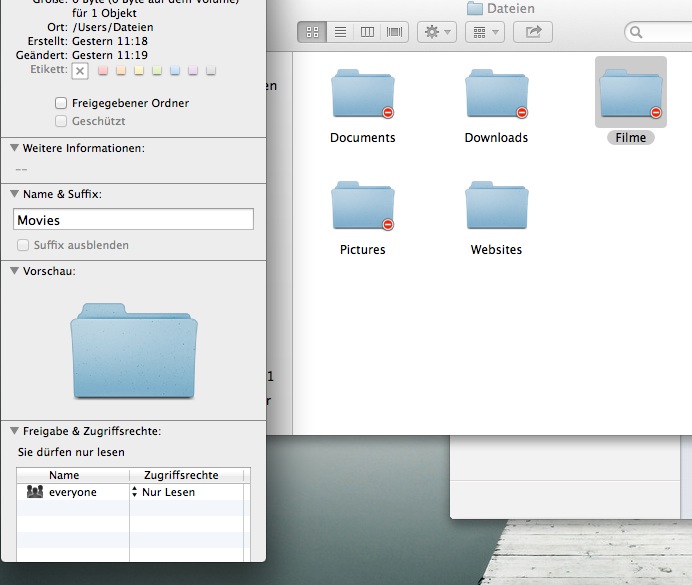Switch Finder to icon view

(312, 32)
